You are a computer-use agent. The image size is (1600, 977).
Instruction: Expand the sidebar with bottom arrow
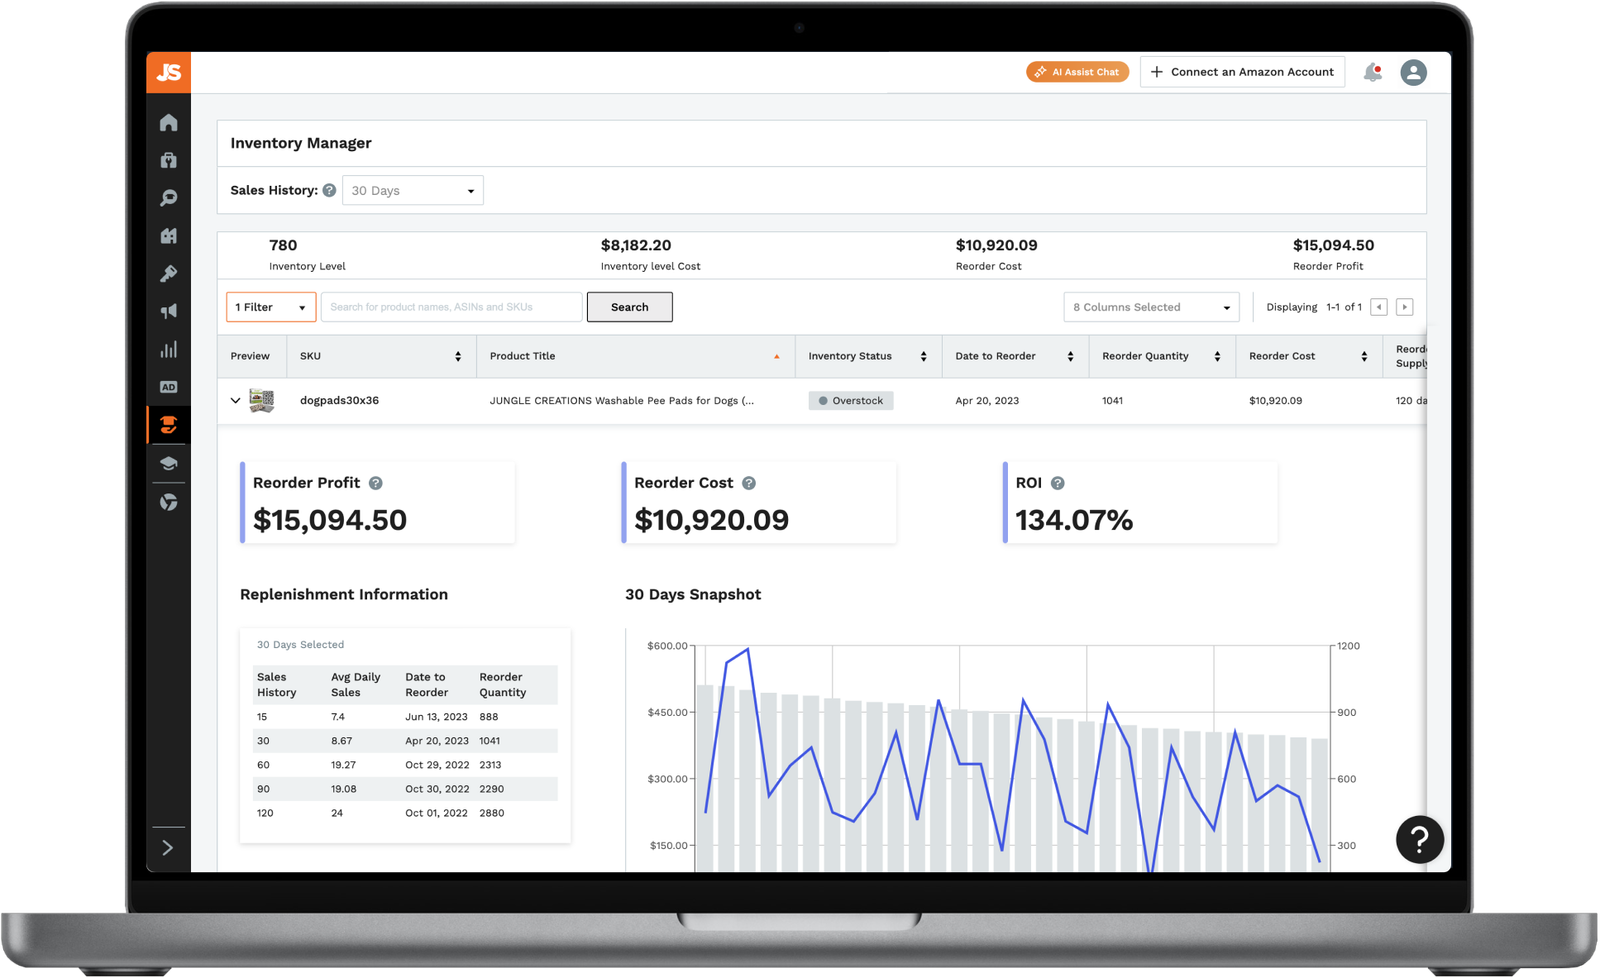168,848
